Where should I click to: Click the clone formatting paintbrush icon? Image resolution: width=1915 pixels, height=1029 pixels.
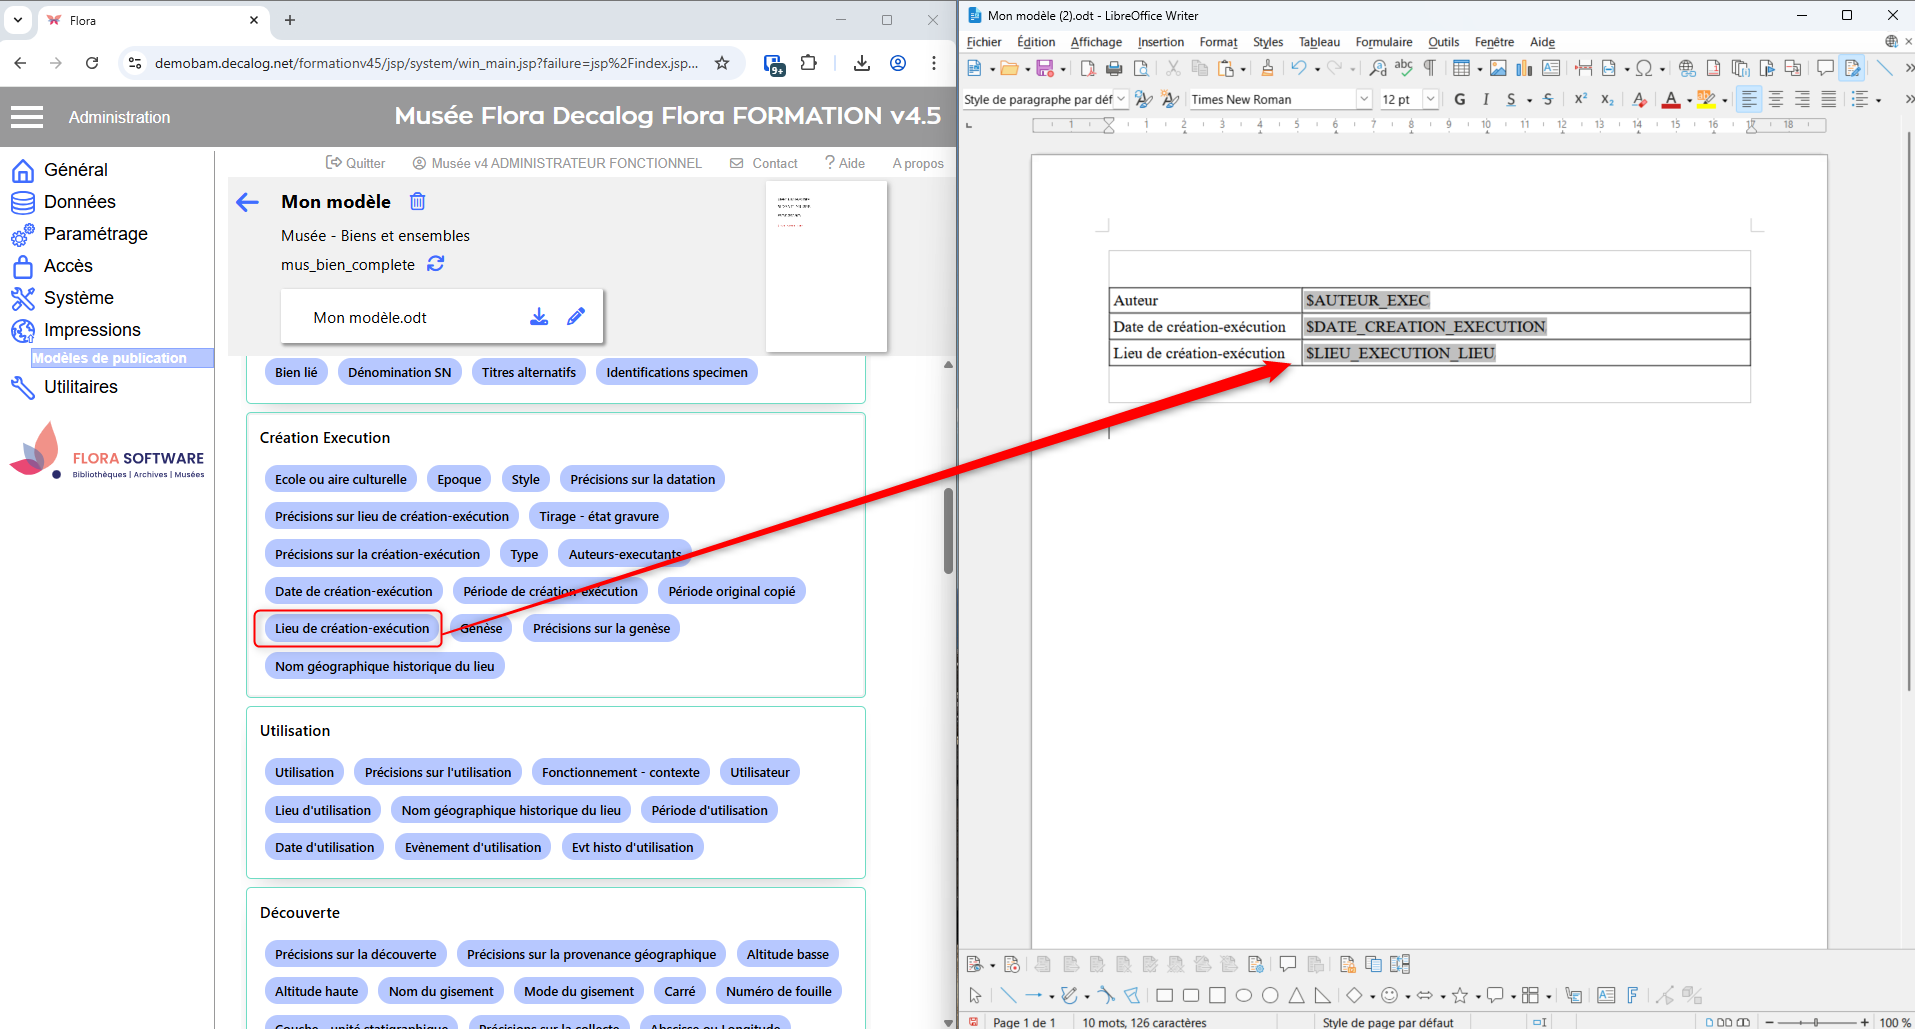tap(1267, 68)
